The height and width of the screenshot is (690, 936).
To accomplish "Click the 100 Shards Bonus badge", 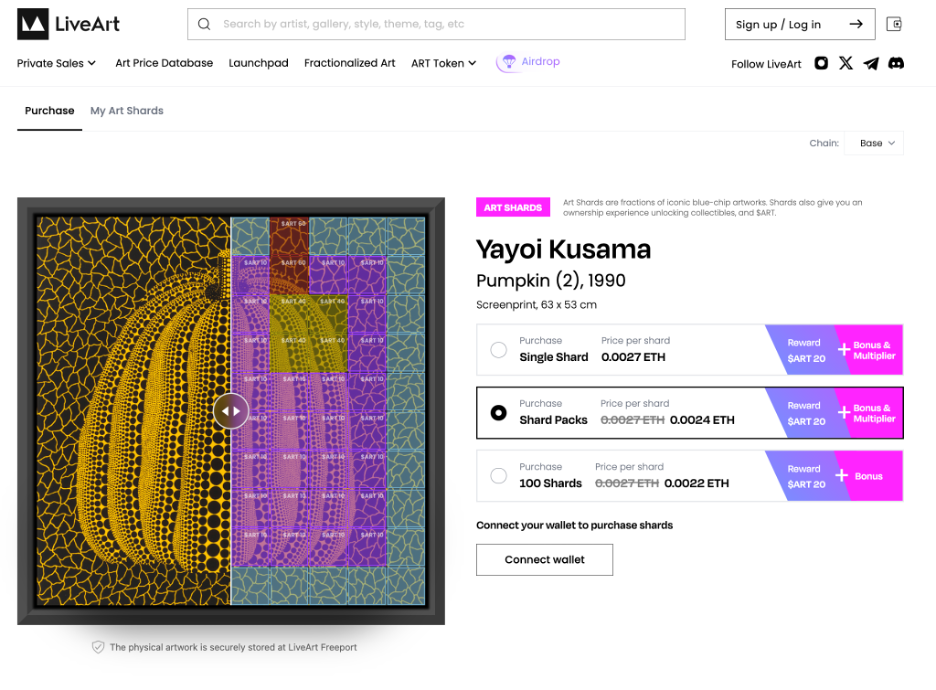I will click(869, 476).
